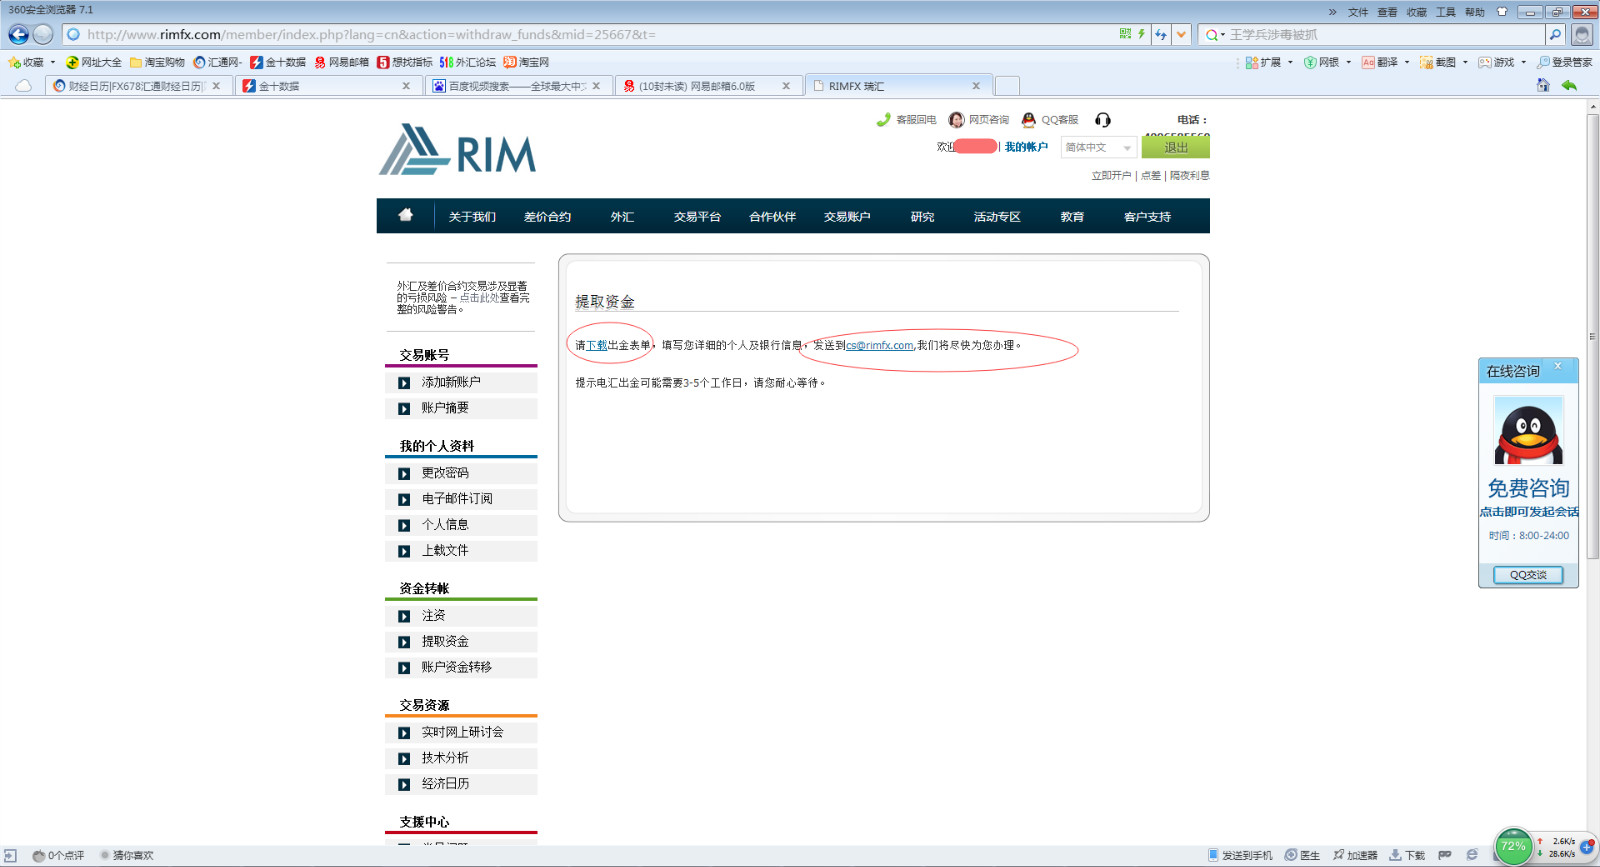Open the 文件 menu

1358,12
